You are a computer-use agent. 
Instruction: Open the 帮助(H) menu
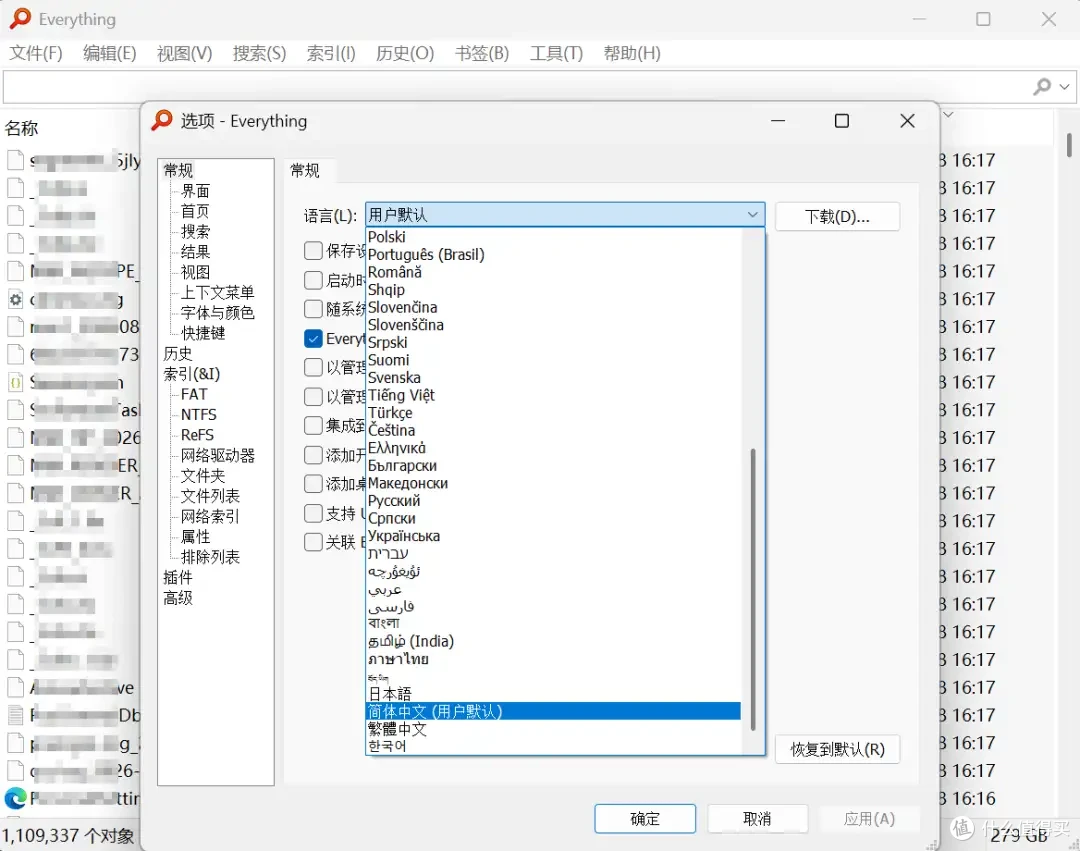632,53
